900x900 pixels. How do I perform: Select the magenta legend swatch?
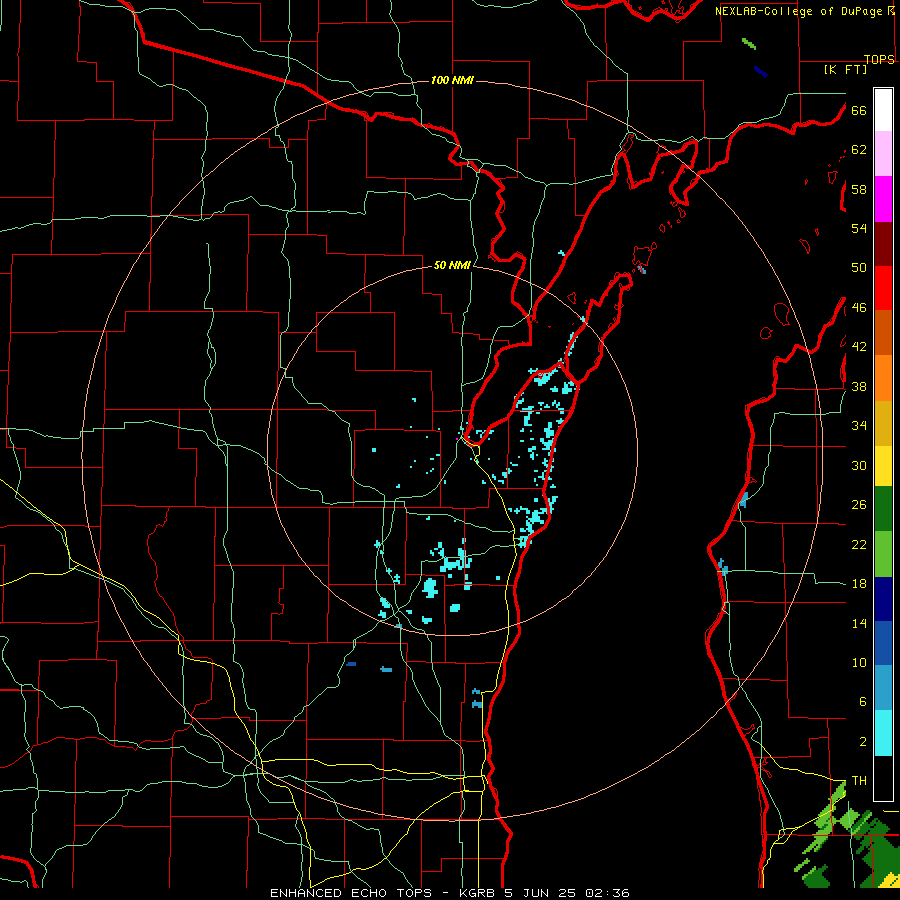pyautogui.click(x=883, y=199)
